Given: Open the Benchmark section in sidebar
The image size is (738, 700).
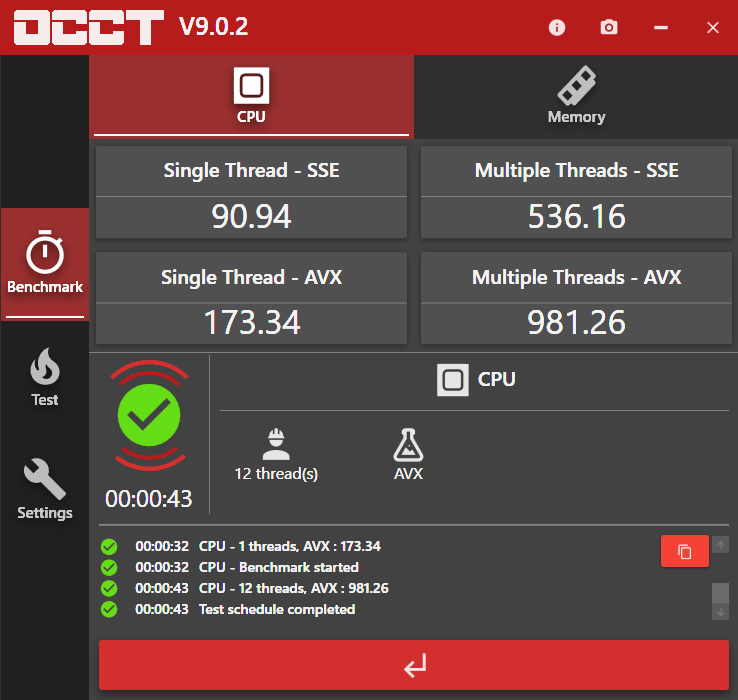Looking at the screenshot, I should (x=45, y=264).
